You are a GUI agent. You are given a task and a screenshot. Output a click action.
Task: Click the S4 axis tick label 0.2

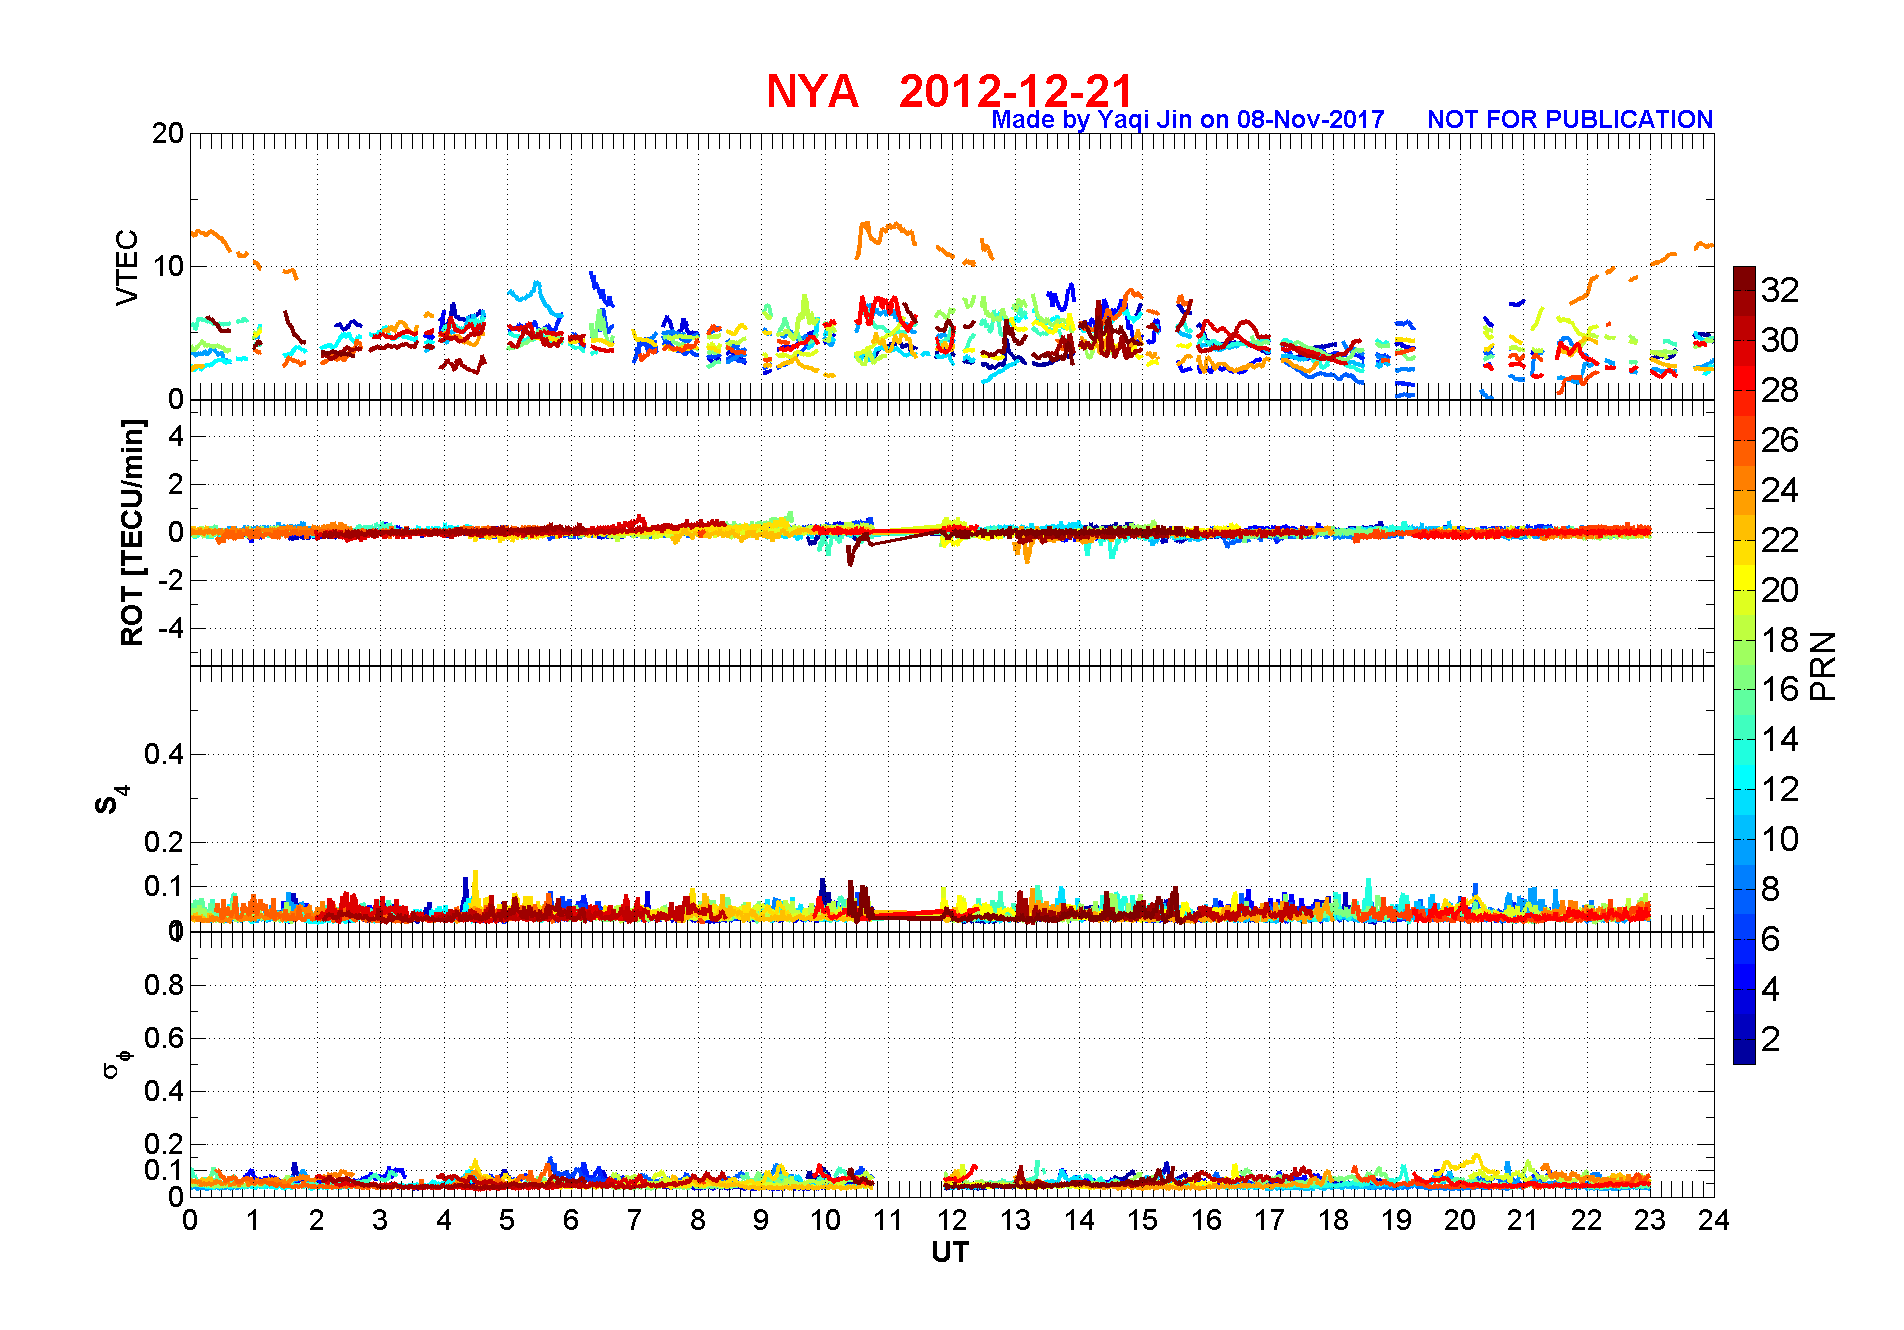(x=164, y=842)
